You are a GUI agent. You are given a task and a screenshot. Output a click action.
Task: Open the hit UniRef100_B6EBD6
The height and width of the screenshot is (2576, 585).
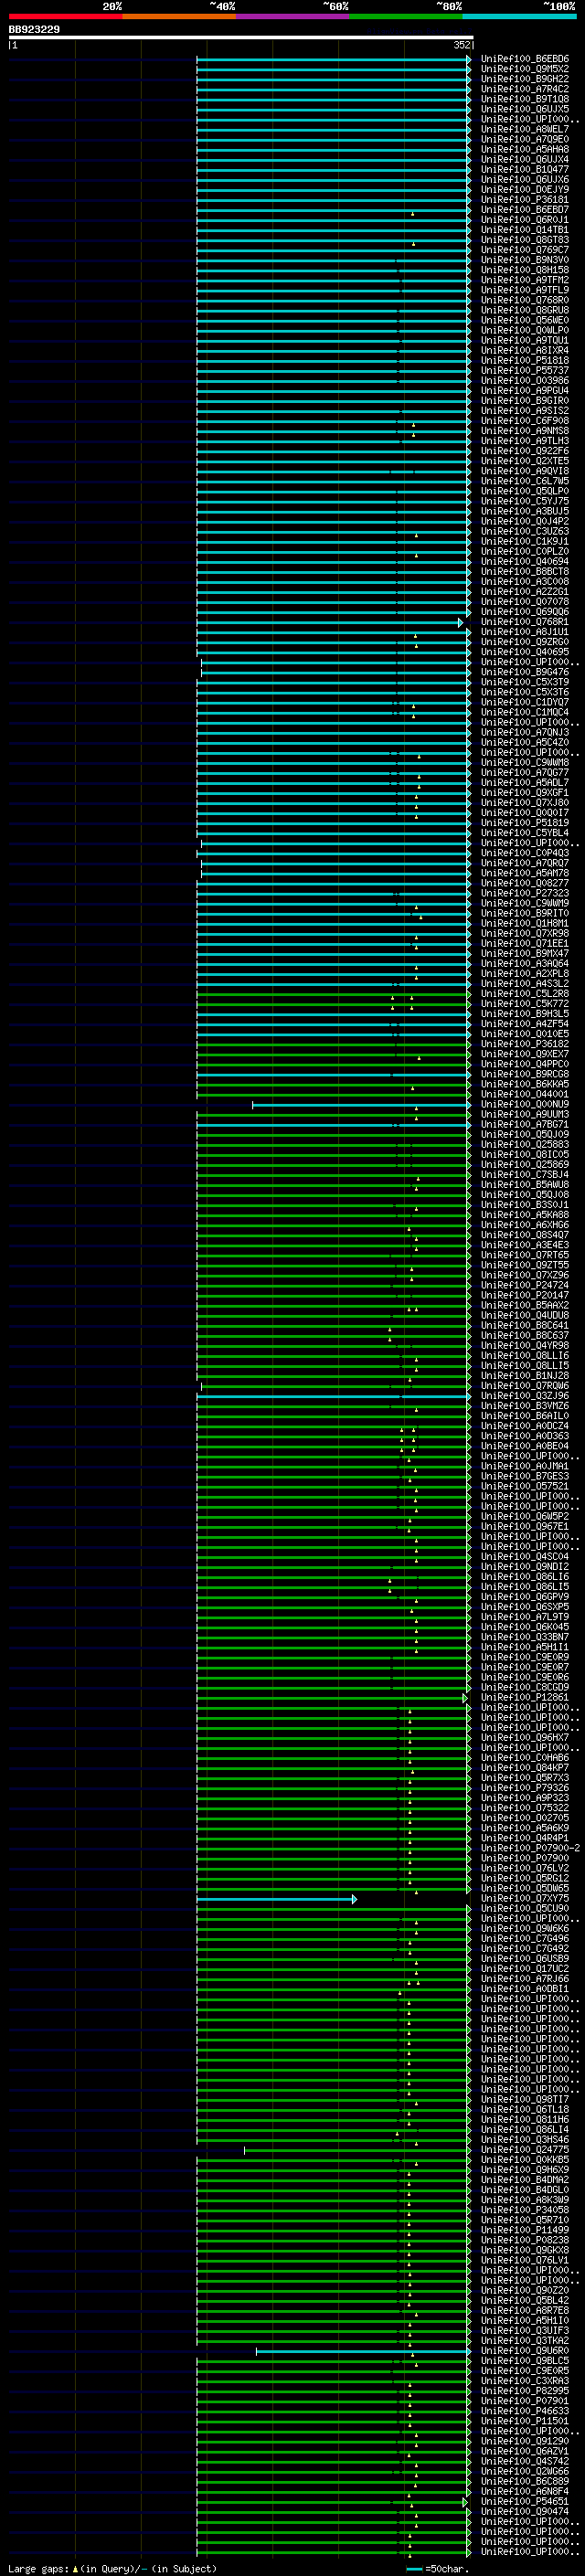pyautogui.click(x=525, y=59)
